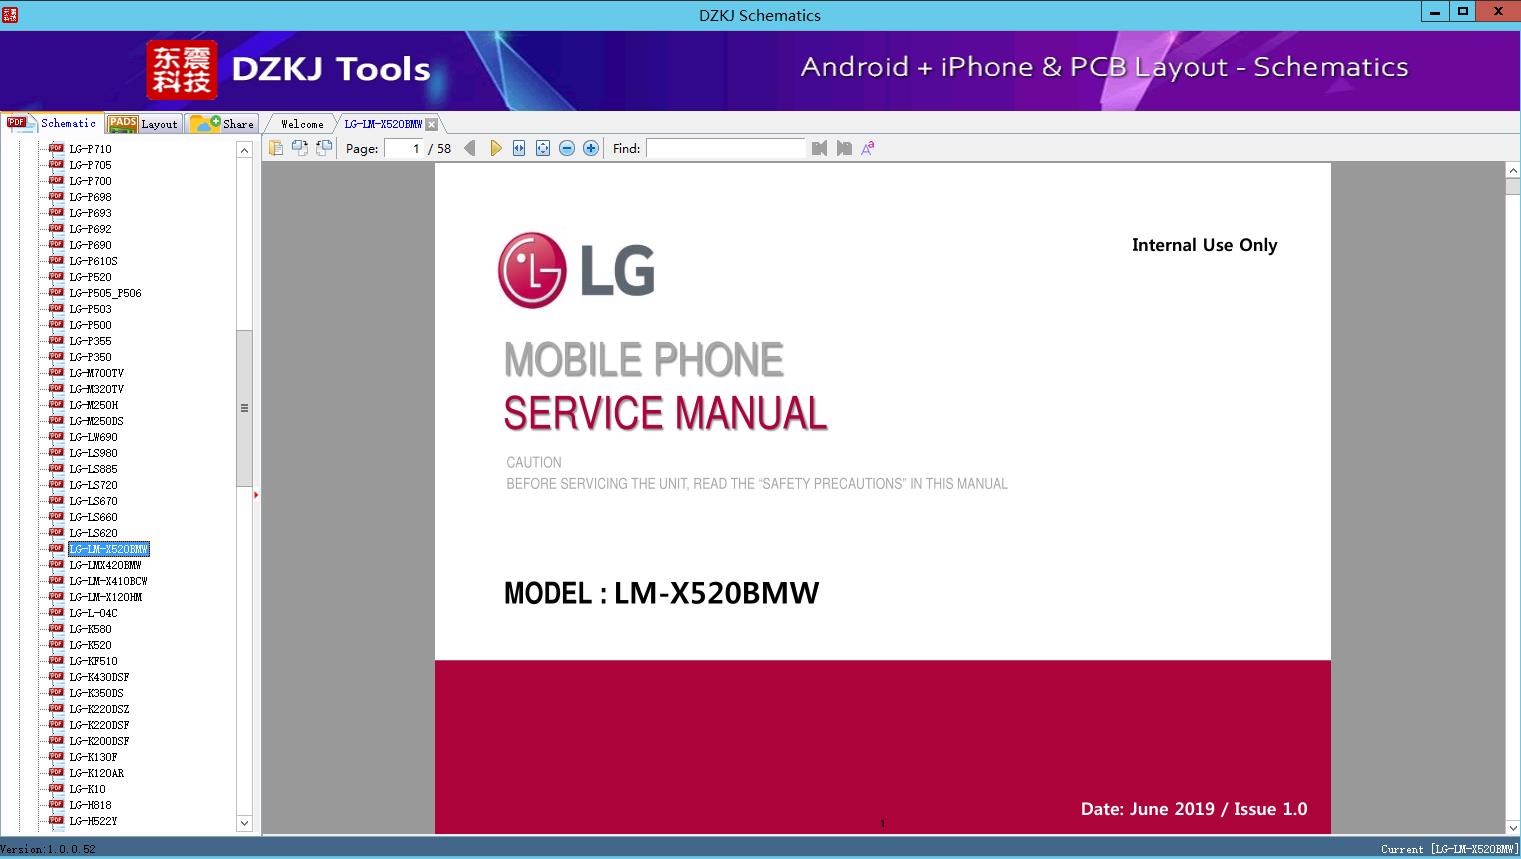
Task: Select LG-P505_P506 from the list
Action: click(x=103, y=292)
